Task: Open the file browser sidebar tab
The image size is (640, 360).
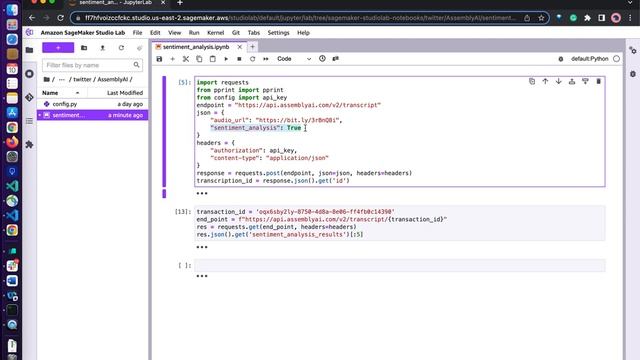Action: pyautogui.click(x=29, y=50)
